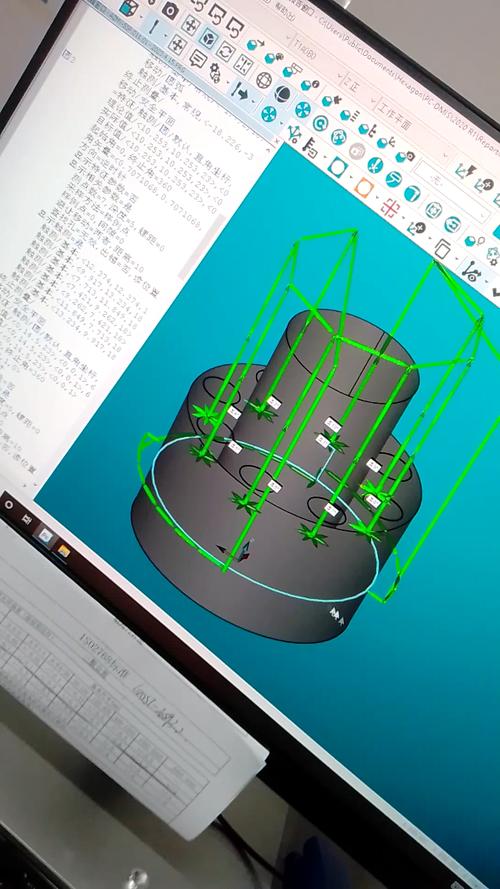Click the edit window vertical scrollbar
Image resolution: width=500 pixels, height=889 pixels.
point(203,247)
